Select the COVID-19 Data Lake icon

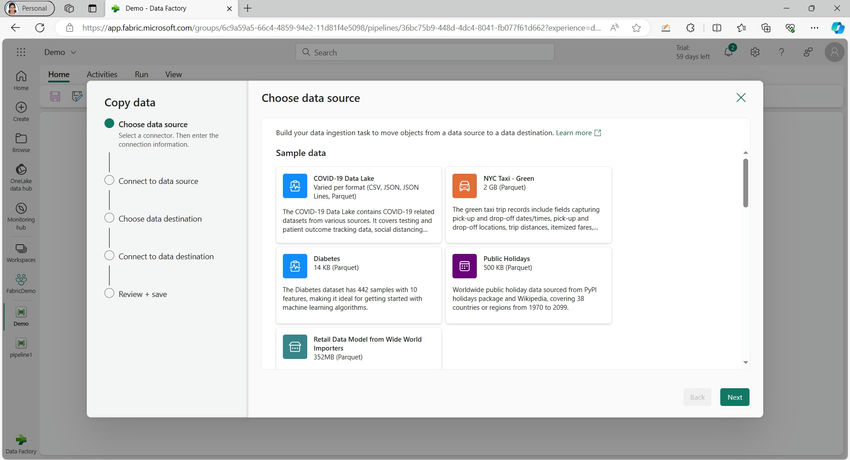pyautogui.click(x=295, y=186)
